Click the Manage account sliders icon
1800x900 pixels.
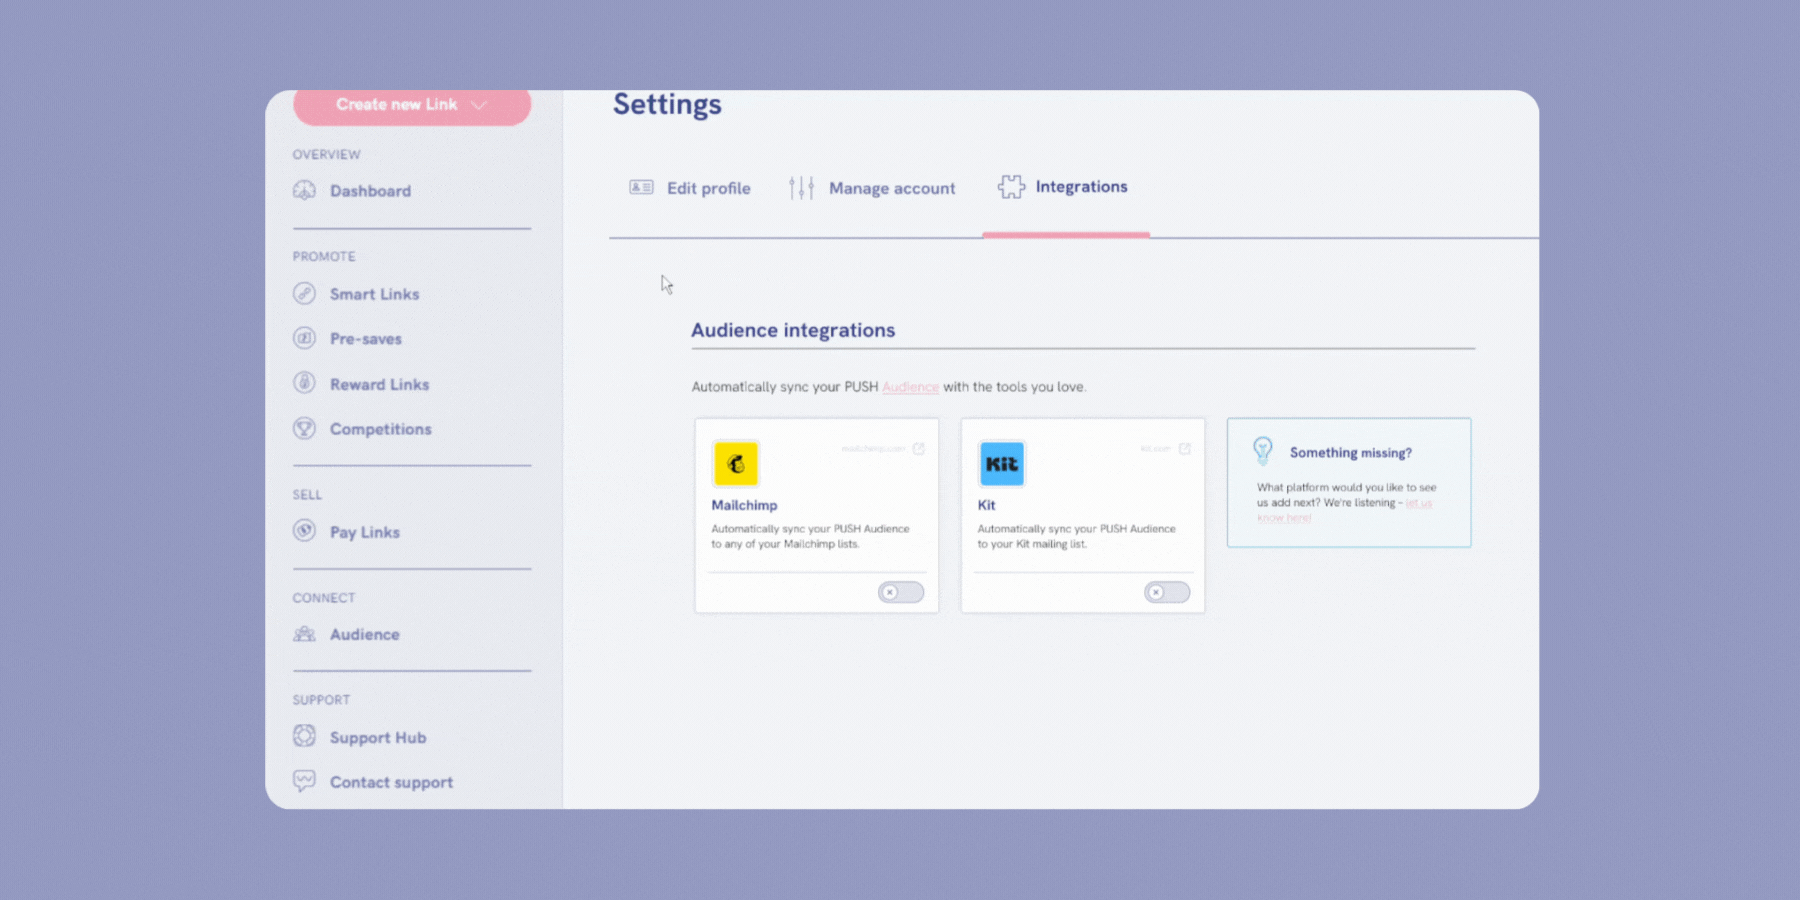(801, 187)
